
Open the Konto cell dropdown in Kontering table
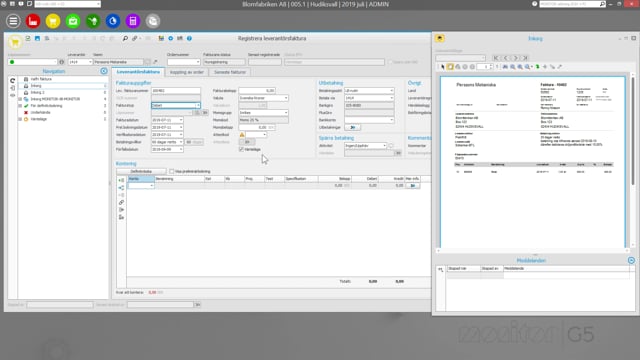pyautogui.click(x=151, y=186)
